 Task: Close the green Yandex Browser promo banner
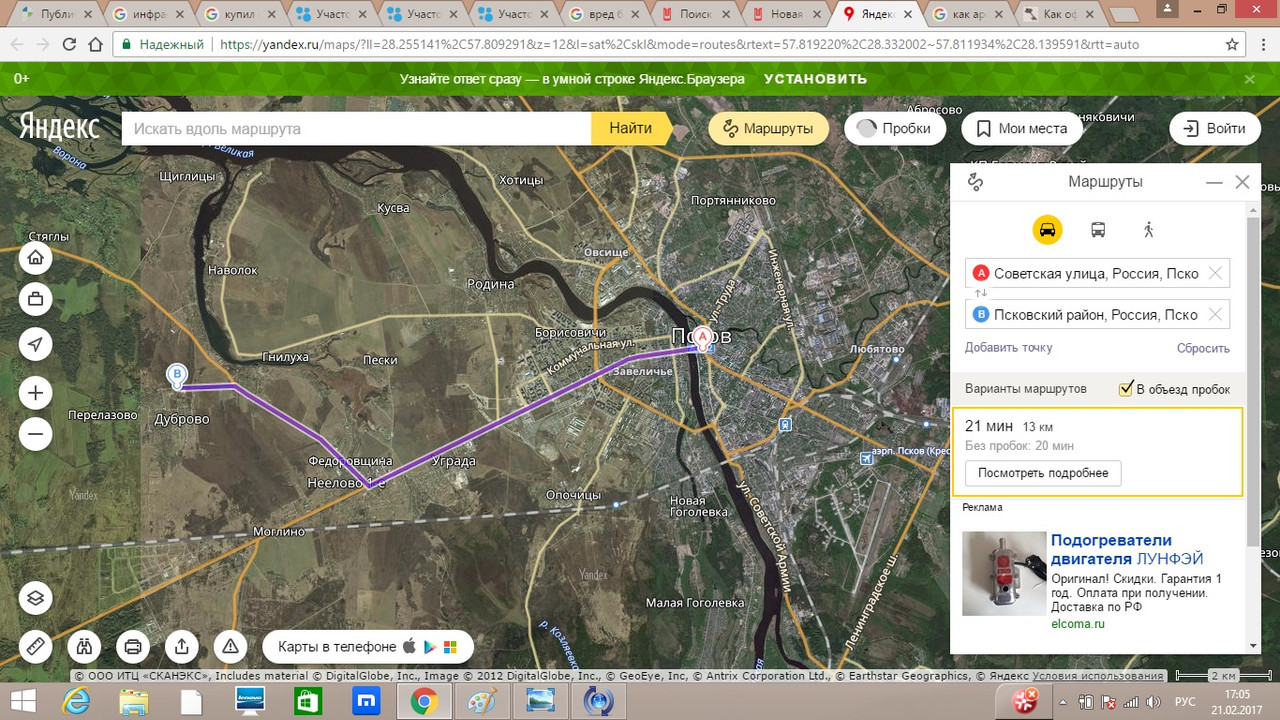1249,79
